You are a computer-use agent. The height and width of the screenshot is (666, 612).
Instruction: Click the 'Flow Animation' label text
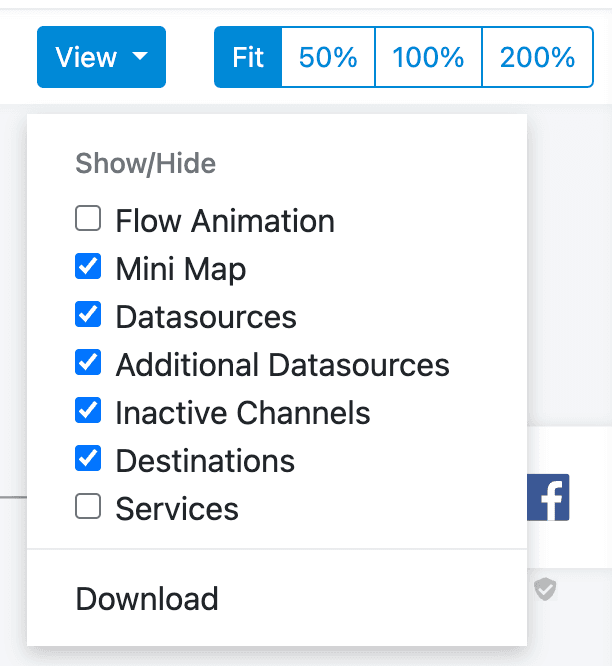[x=225, y=221]
